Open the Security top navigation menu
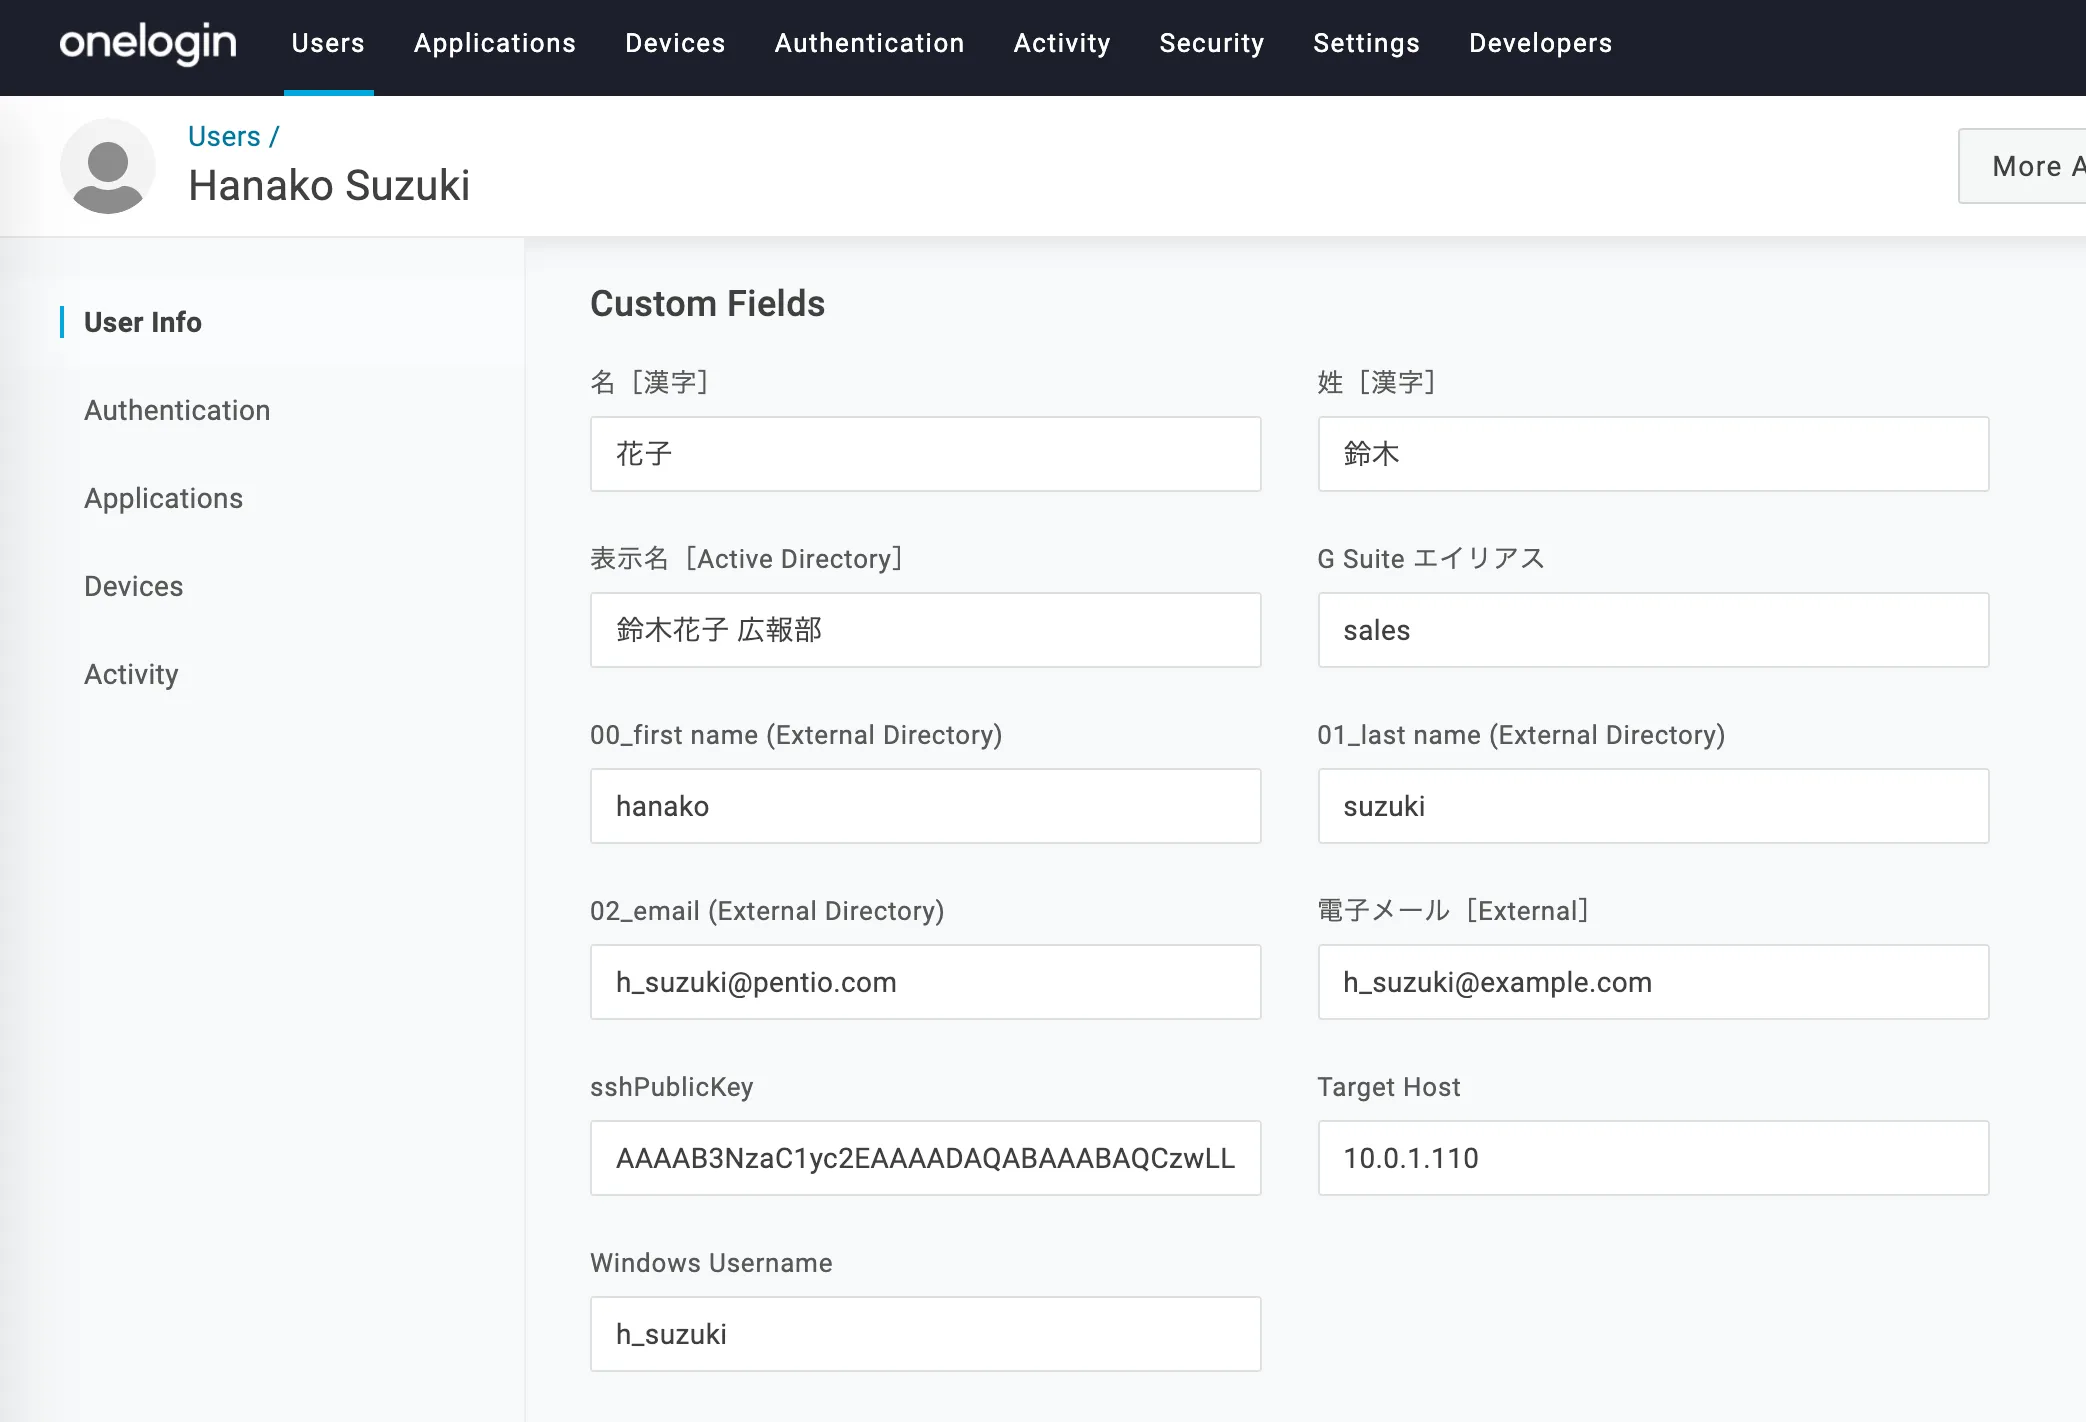 click(x=1212, y=43)
